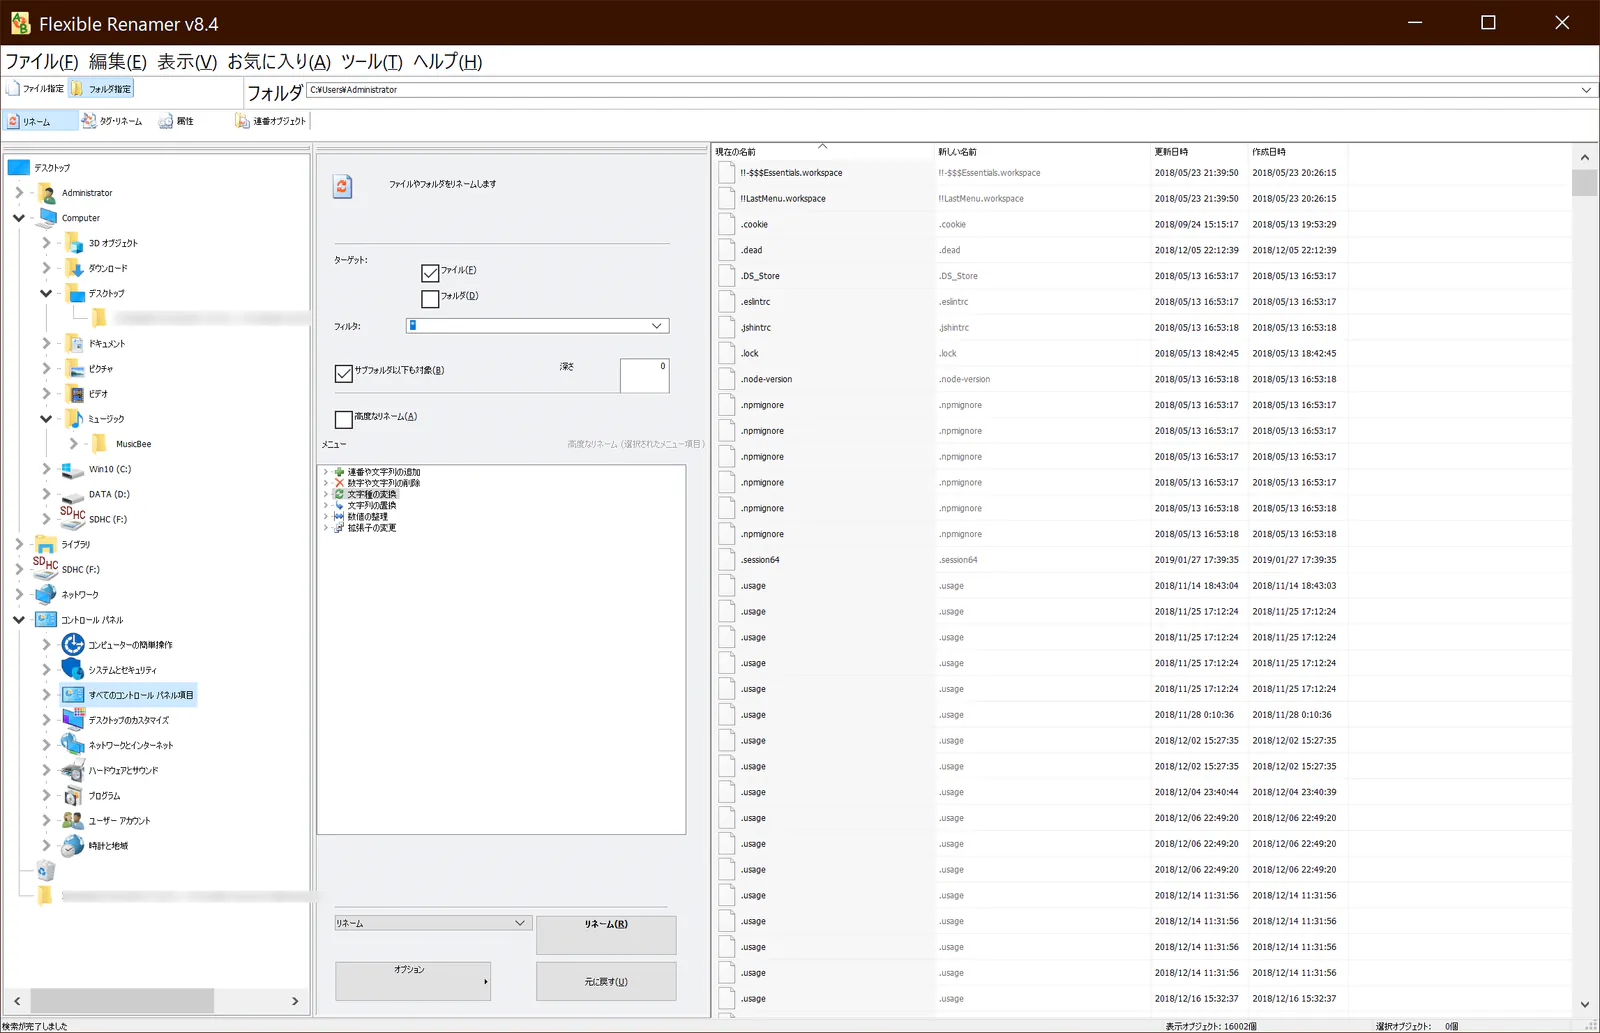The image size is (1600, 1033).
Task: Select the ユーザー アカウント icon in tree
Action: pos(73,821)
